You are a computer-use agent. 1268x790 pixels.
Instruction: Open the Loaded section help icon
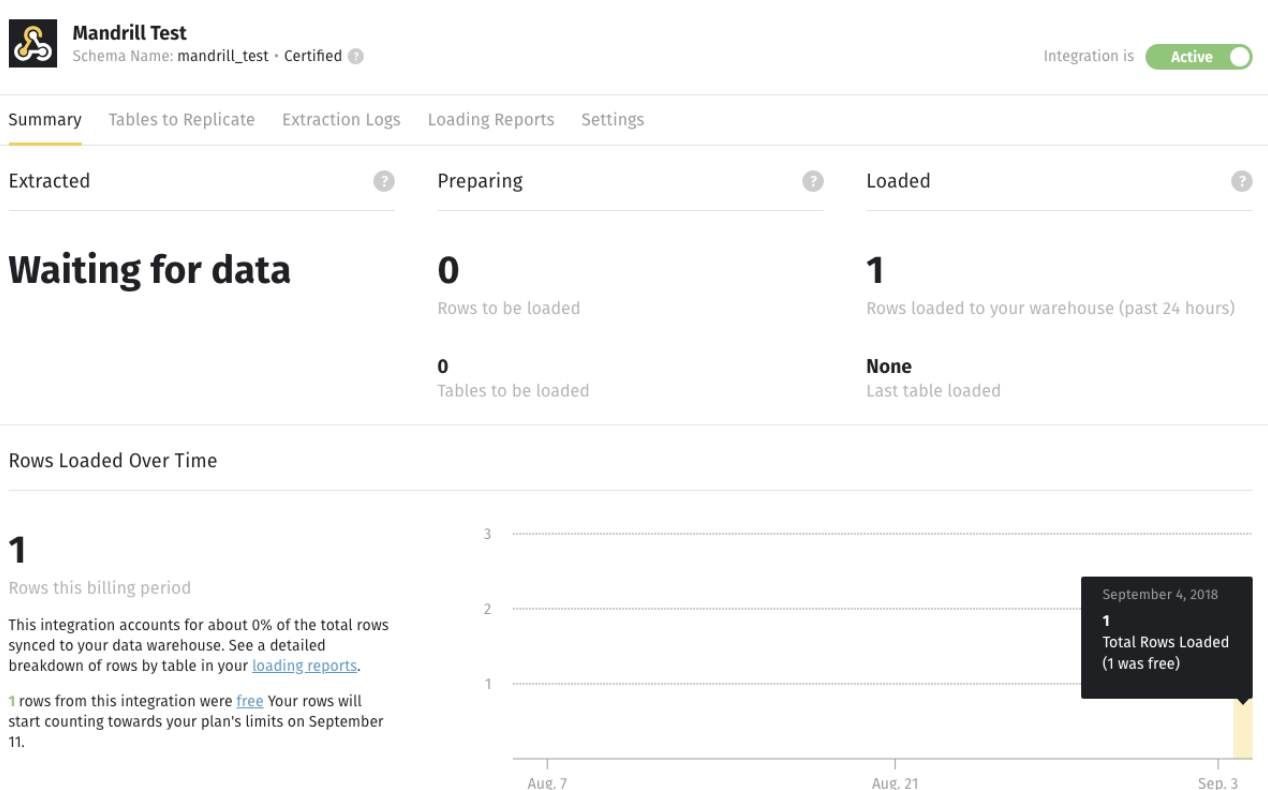[1241, 181]
